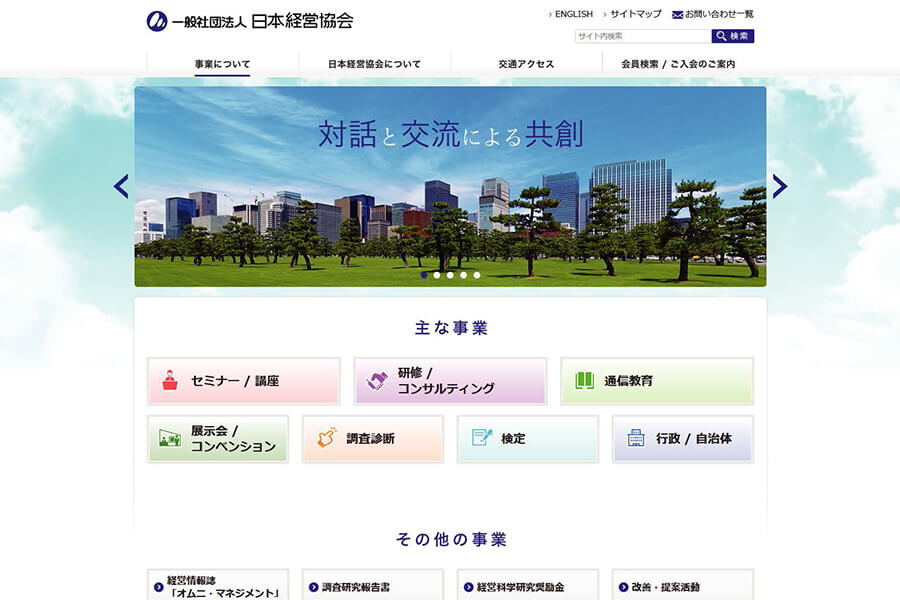Focus the サイト内検索 input field
The image size is (900, 600).
tap(643, 36)
